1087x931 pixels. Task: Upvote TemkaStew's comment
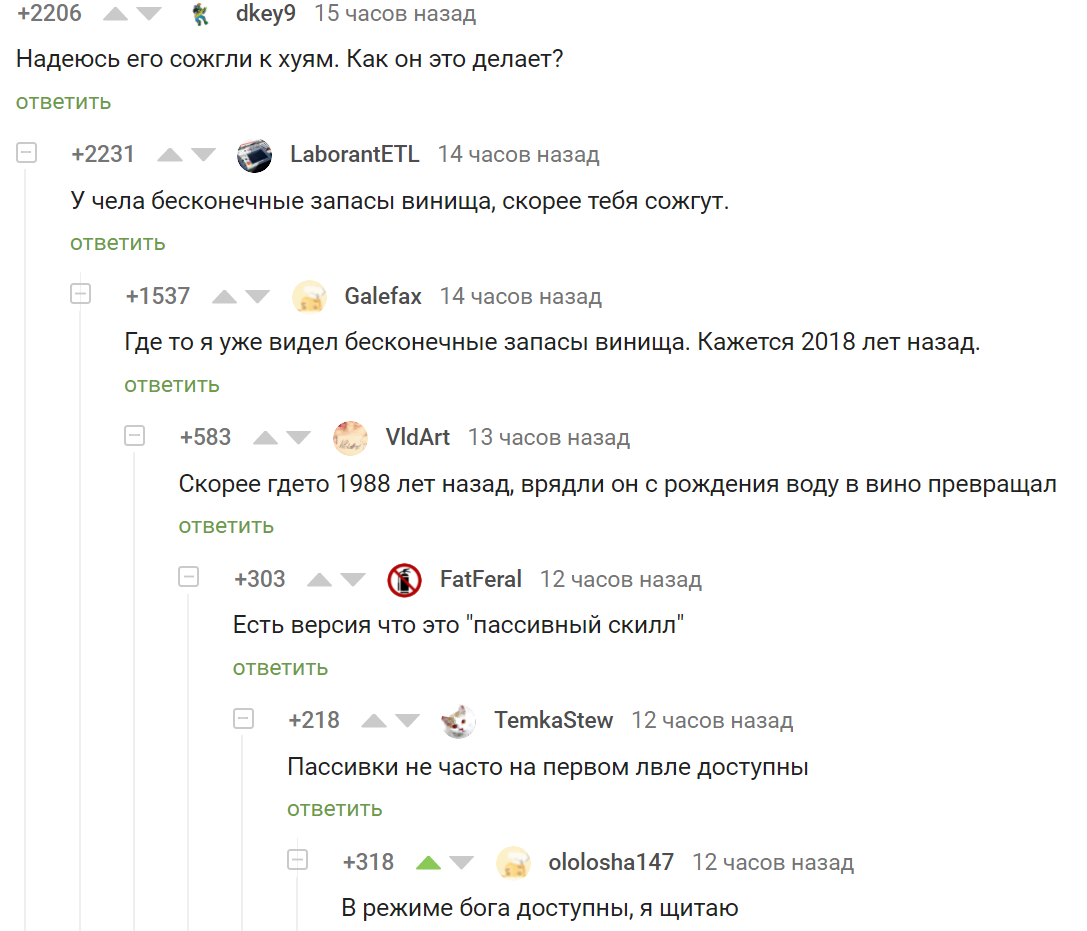tap(374, 721)
